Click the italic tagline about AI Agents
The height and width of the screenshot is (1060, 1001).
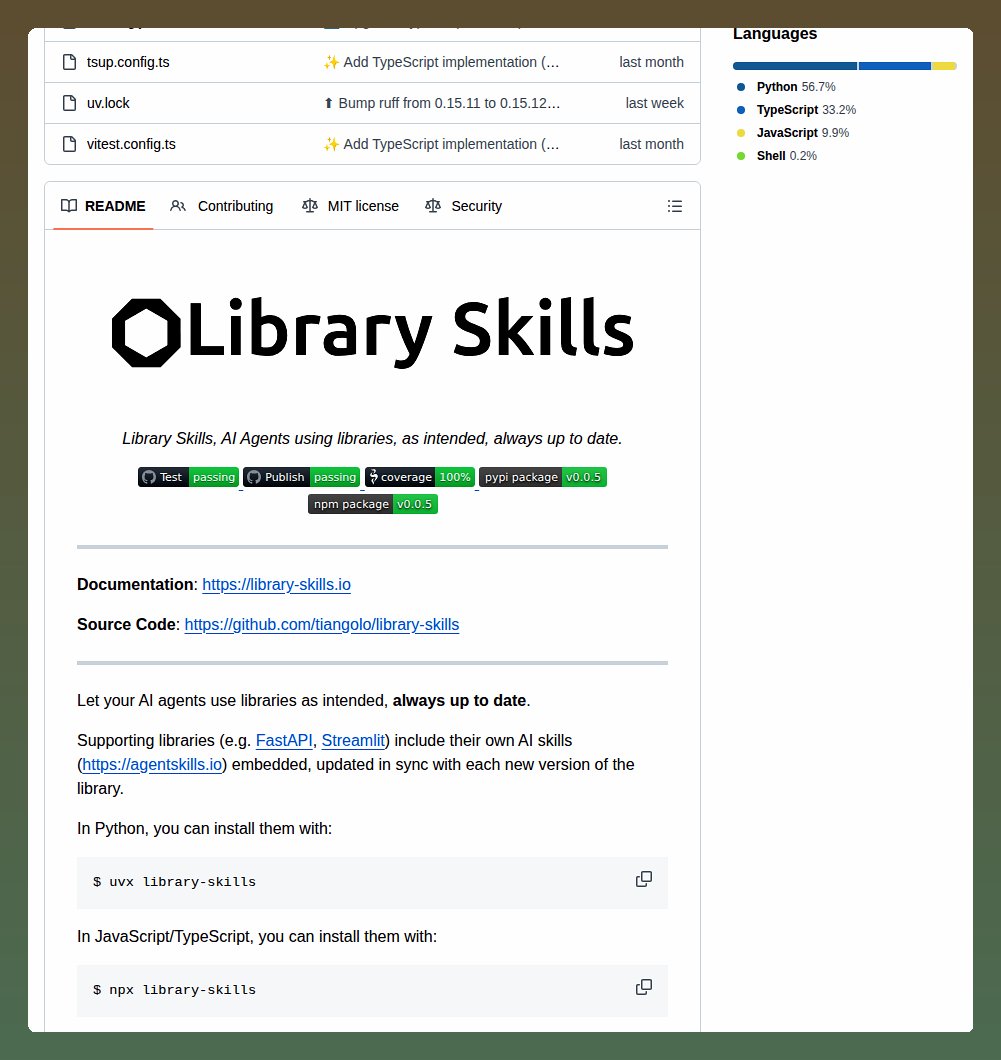click(372, 439)
